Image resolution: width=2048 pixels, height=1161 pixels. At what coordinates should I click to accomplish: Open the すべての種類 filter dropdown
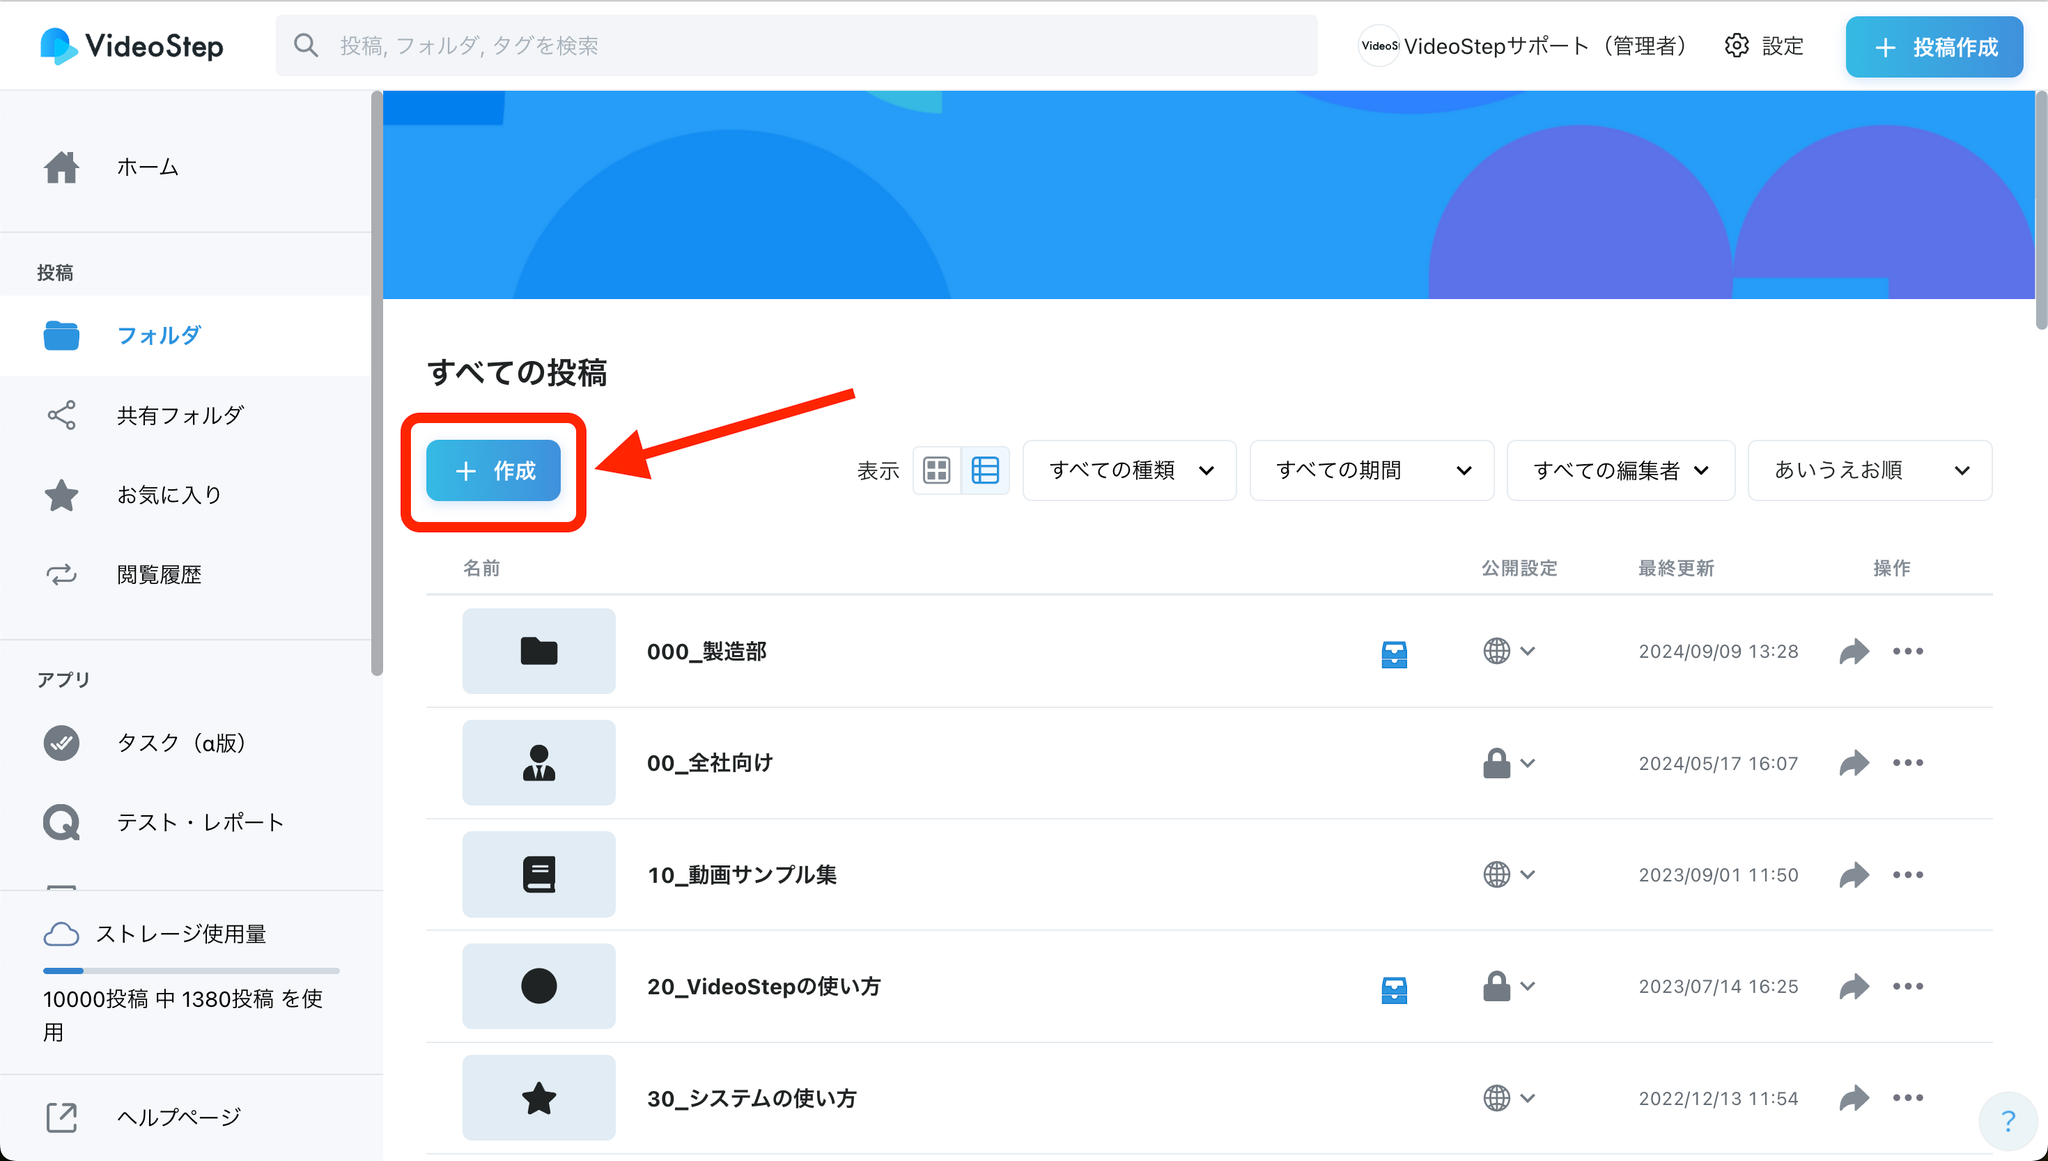tap(1130, 470)
